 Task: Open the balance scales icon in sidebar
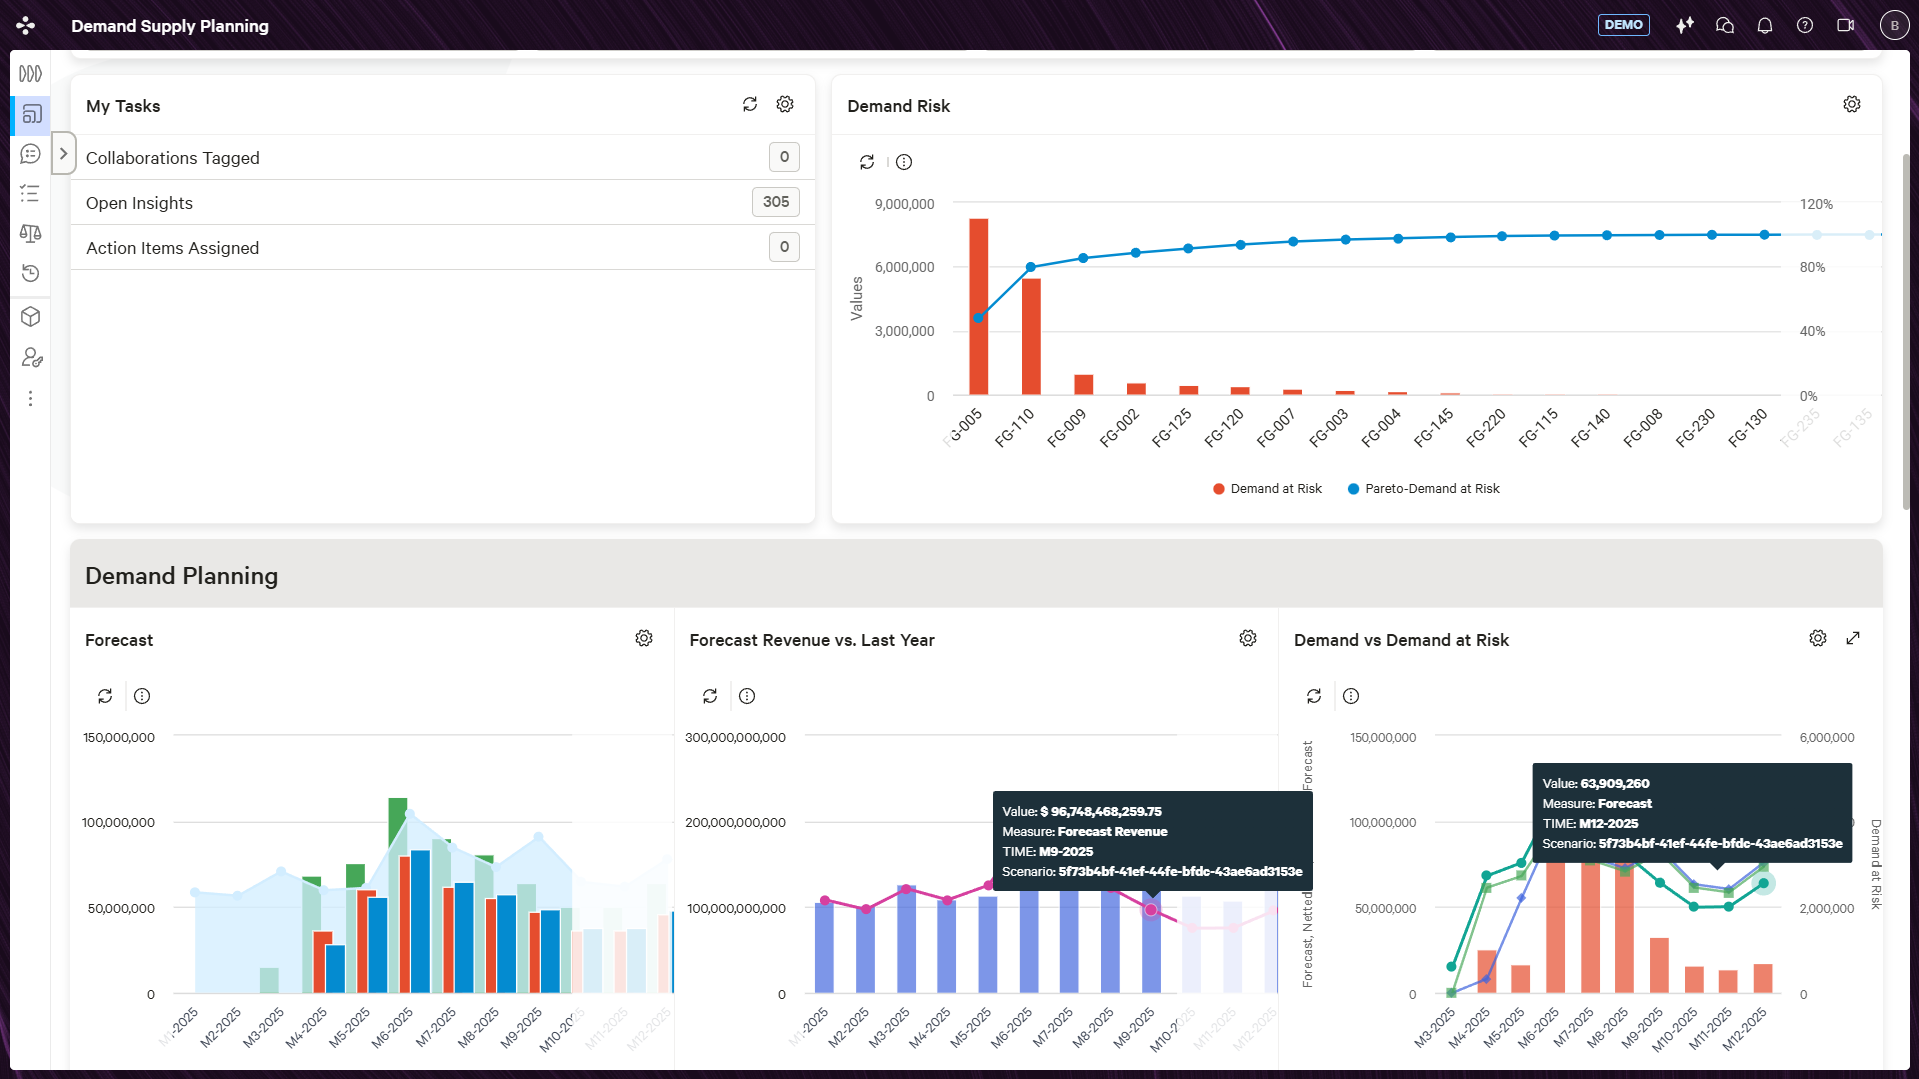tap(30, 233)
